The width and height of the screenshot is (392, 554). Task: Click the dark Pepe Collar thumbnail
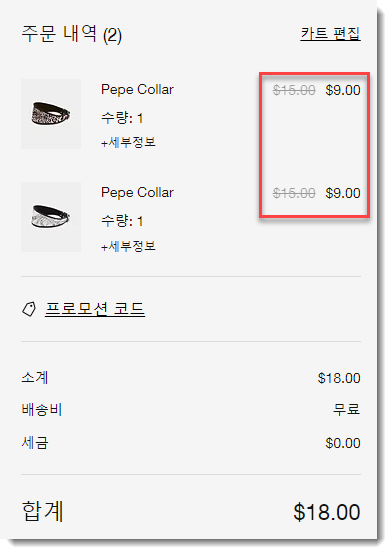pos(51,114)
